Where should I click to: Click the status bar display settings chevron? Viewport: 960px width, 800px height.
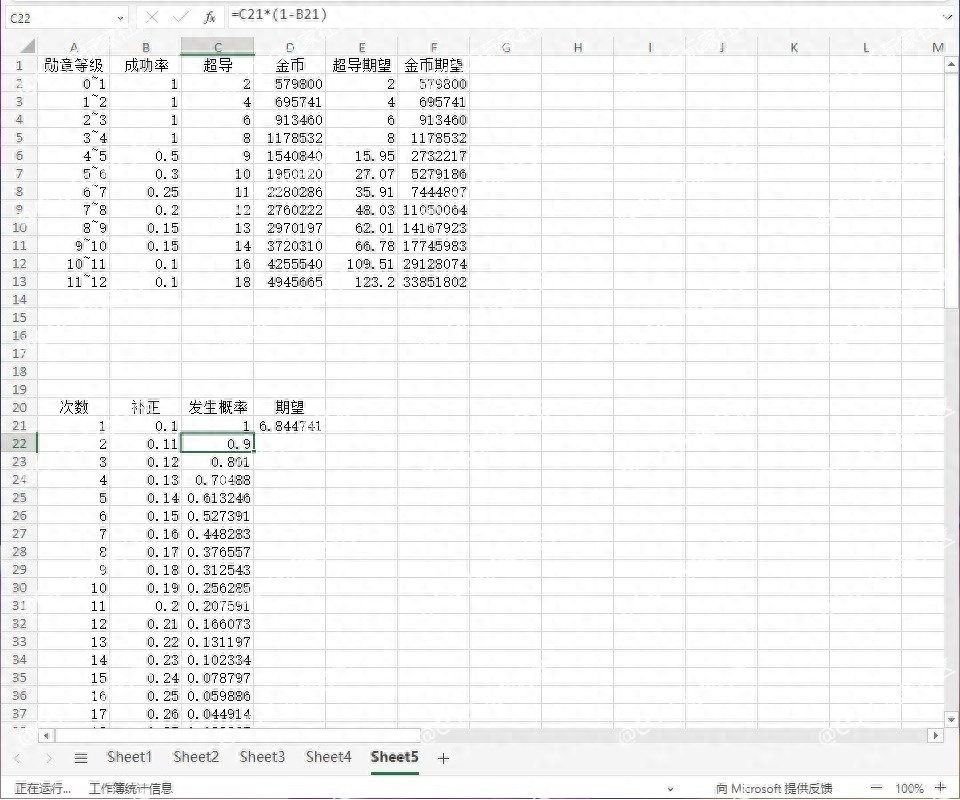(x=670, y=789)
